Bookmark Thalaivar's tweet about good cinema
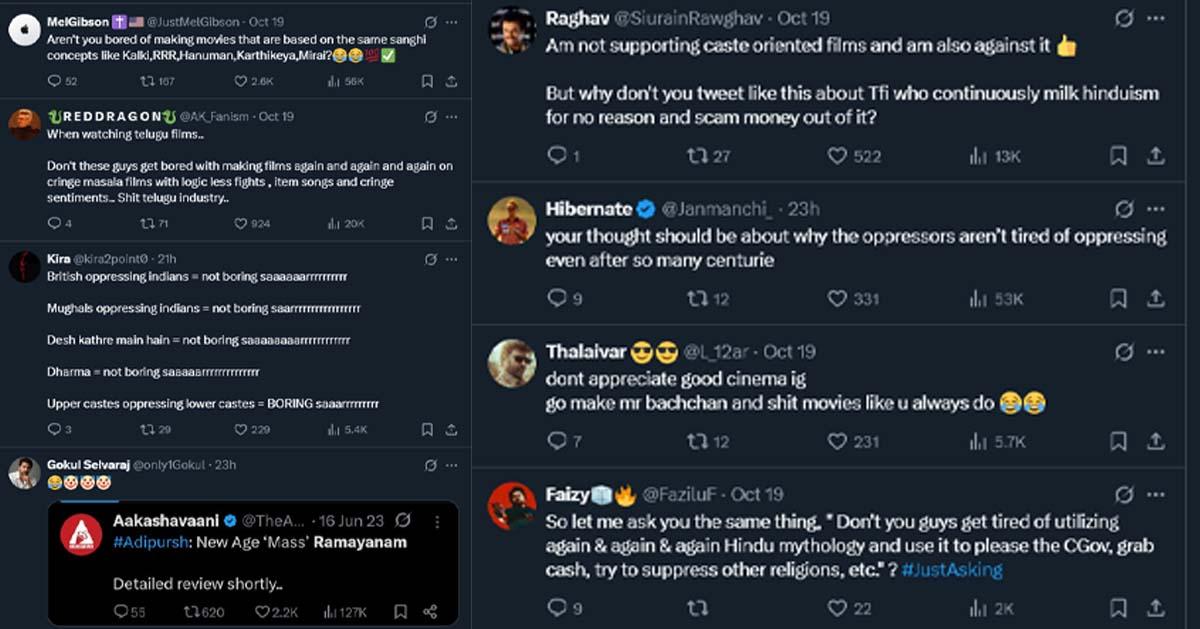The height and width of the screenshot is (629, 1200). pos(1119,441)
